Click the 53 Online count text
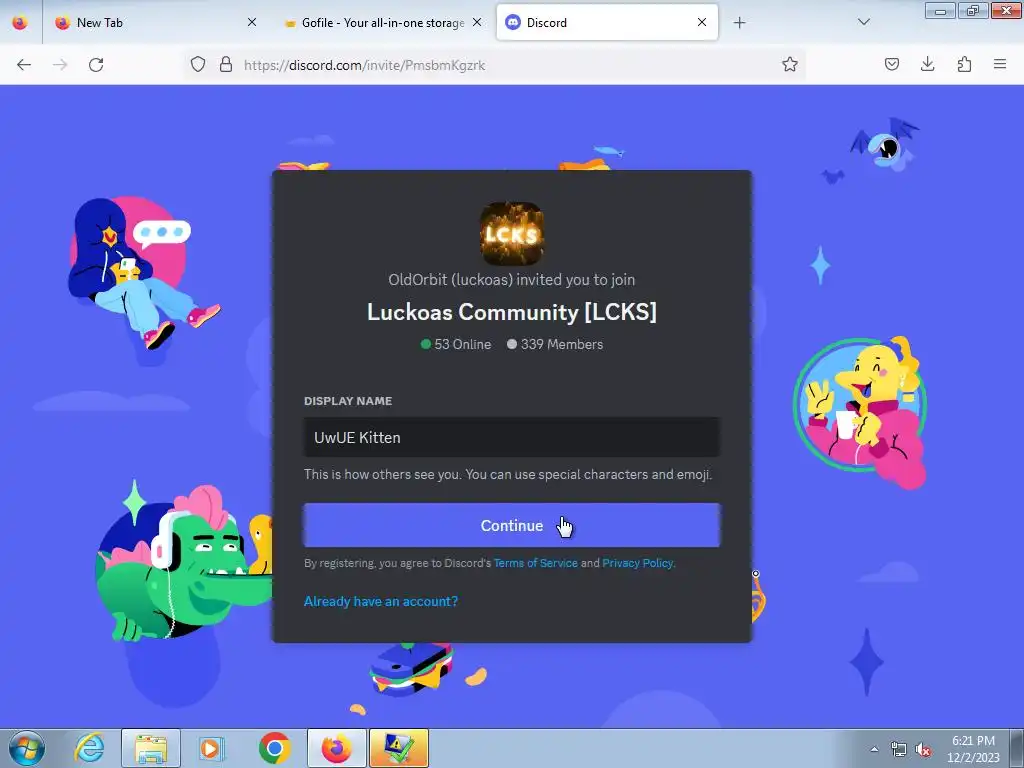Screen dimensions: 1024x768 point(462,344)
